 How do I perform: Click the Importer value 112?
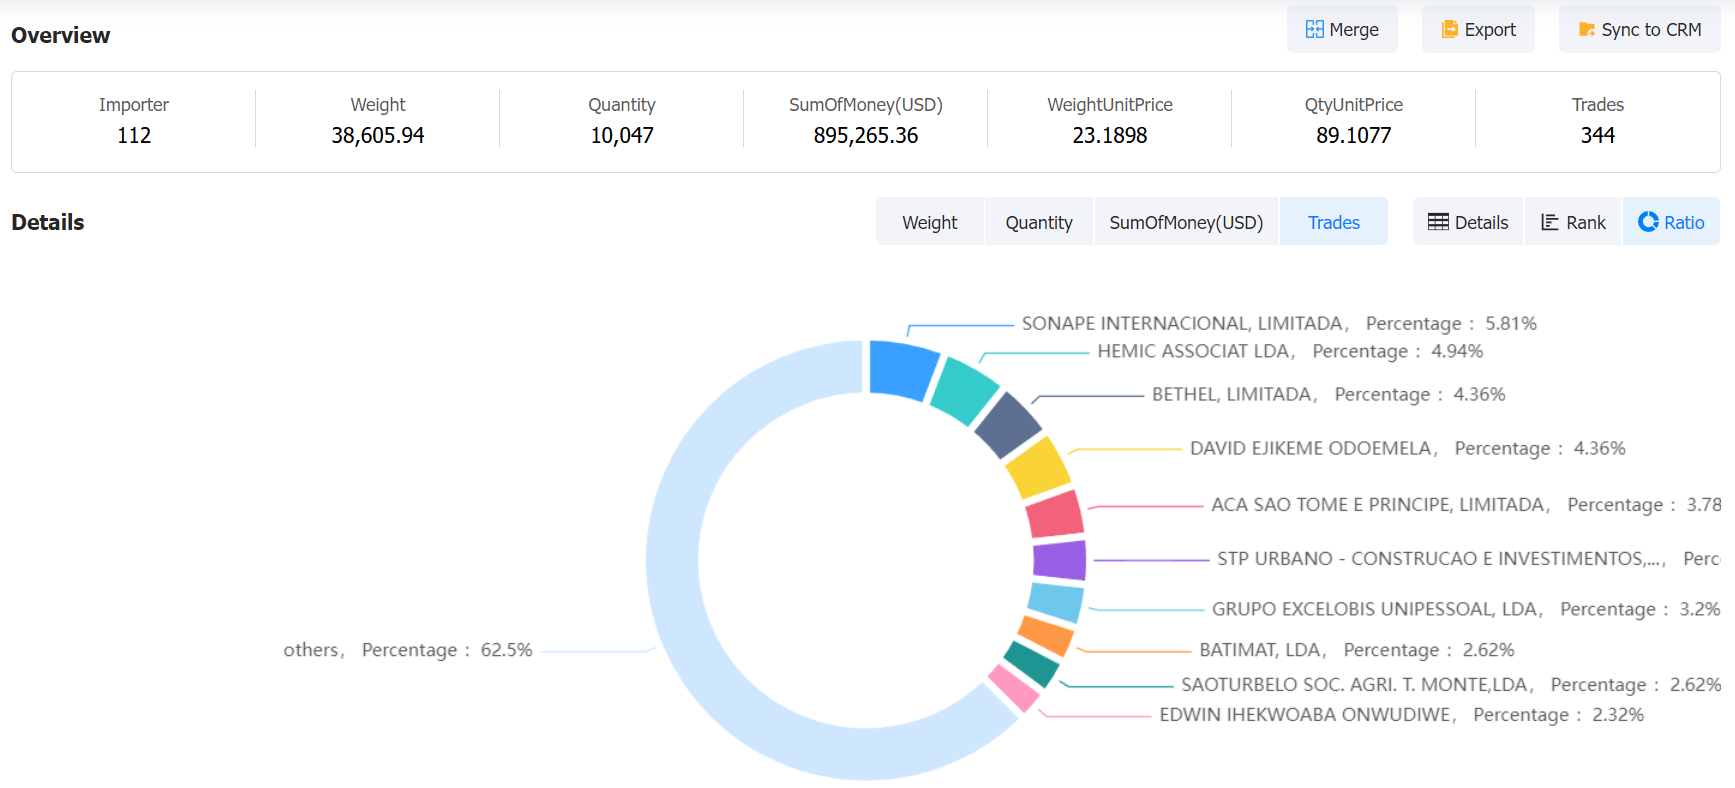(134, 135)
